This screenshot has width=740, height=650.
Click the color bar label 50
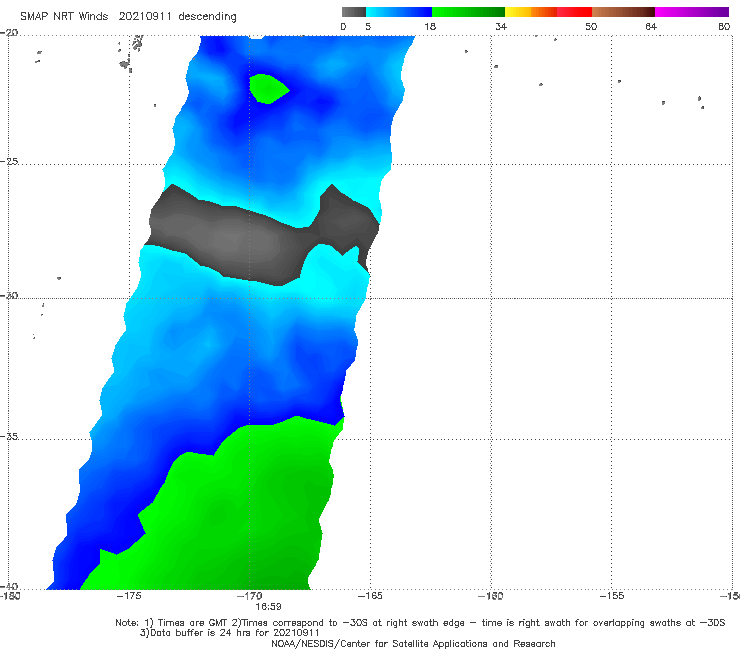pyautogui.click(x=591, y=26)
